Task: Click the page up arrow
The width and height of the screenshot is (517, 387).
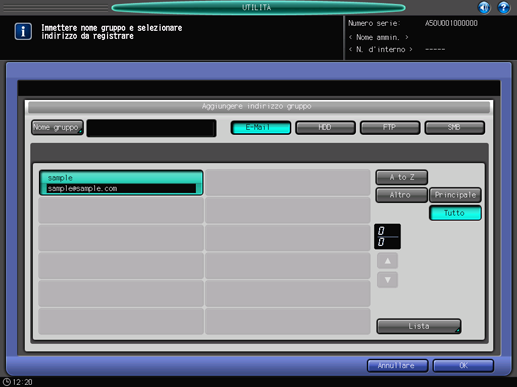Action: 387,261
